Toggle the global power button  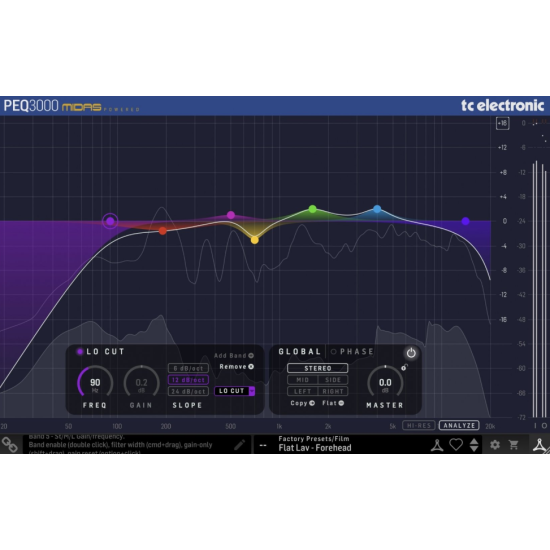(x=411, y=353)
